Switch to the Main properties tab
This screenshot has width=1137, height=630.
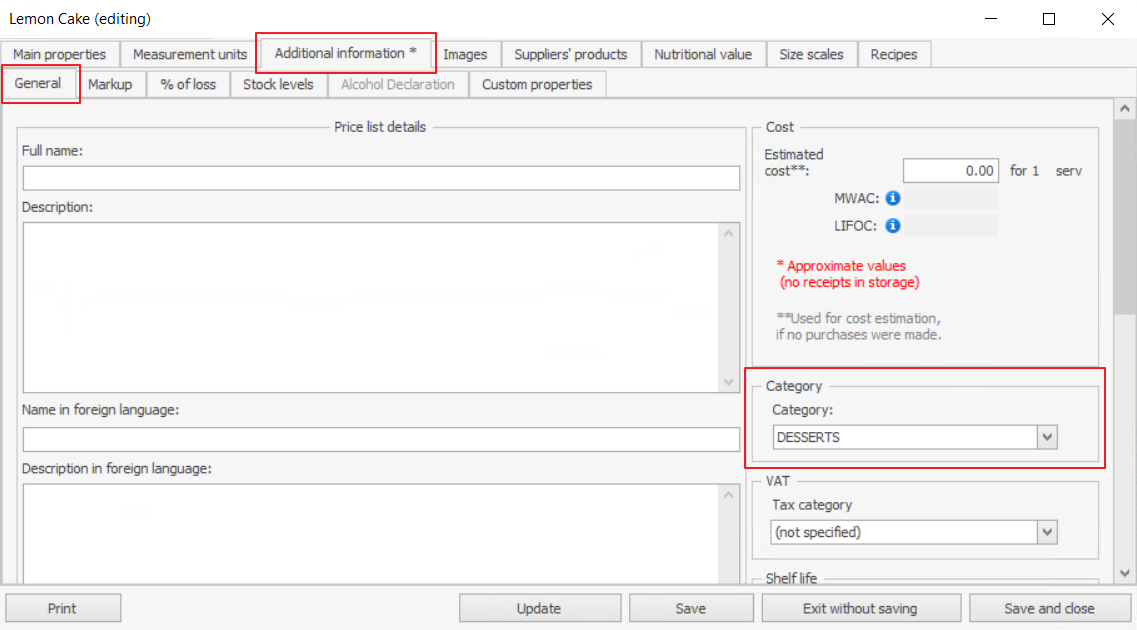tap(60, 54)
